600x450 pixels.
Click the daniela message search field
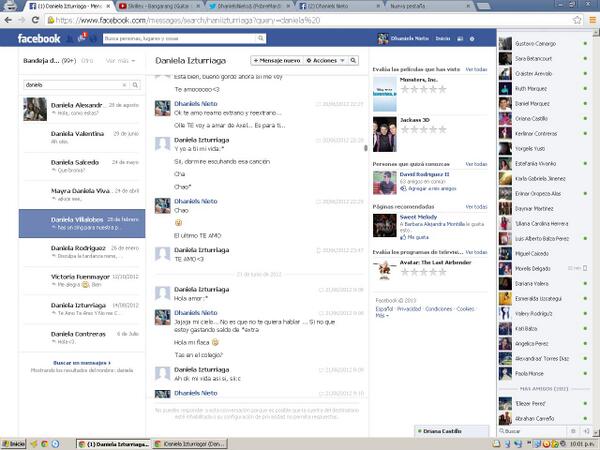73,85
